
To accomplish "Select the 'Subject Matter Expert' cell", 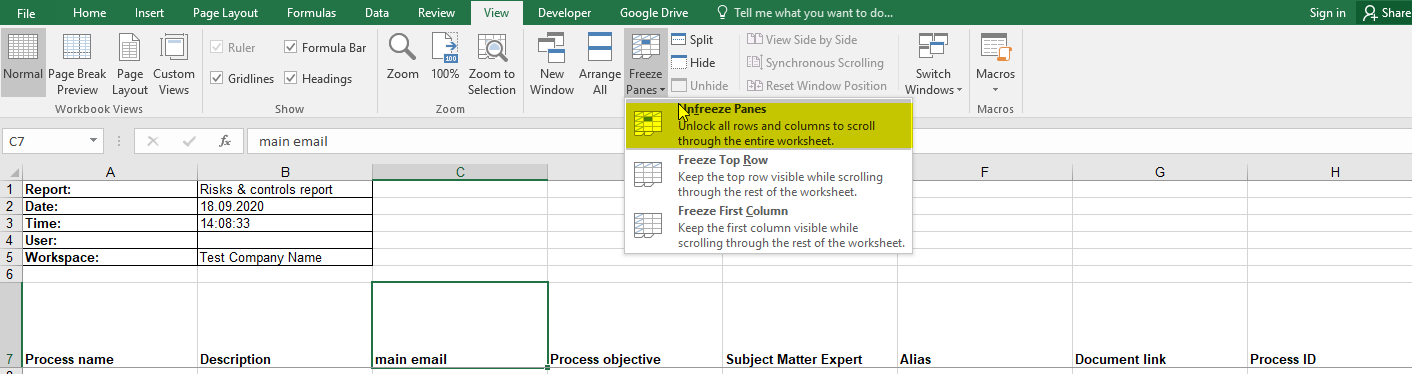I will point(810,325).
